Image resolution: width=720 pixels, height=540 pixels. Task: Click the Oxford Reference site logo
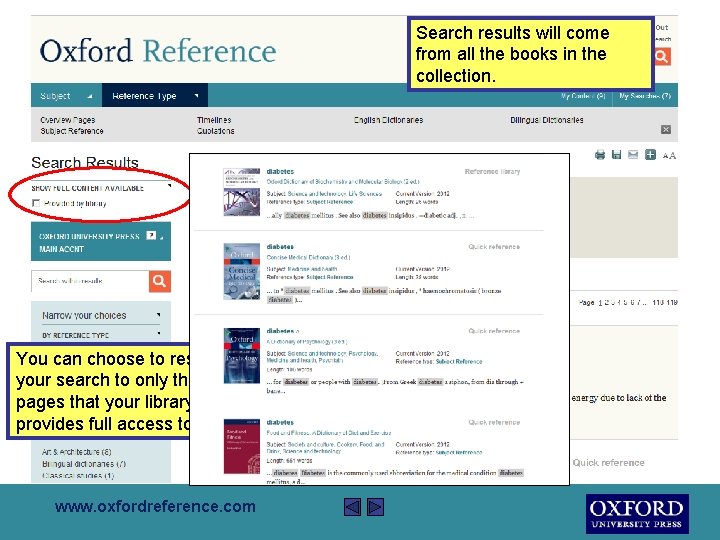click(158, 51)
